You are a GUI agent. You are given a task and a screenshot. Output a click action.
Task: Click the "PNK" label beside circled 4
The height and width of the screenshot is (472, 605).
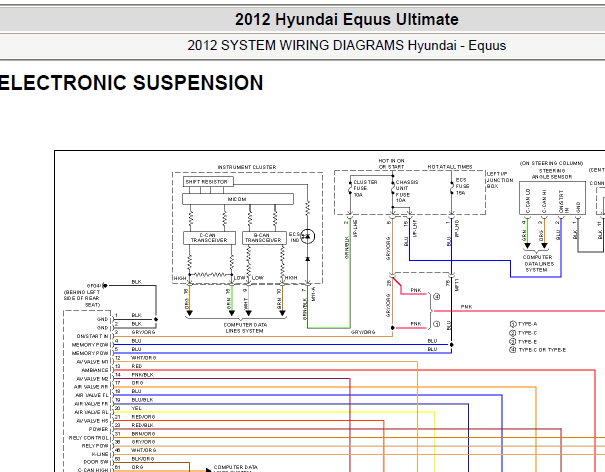pos(416,290)
